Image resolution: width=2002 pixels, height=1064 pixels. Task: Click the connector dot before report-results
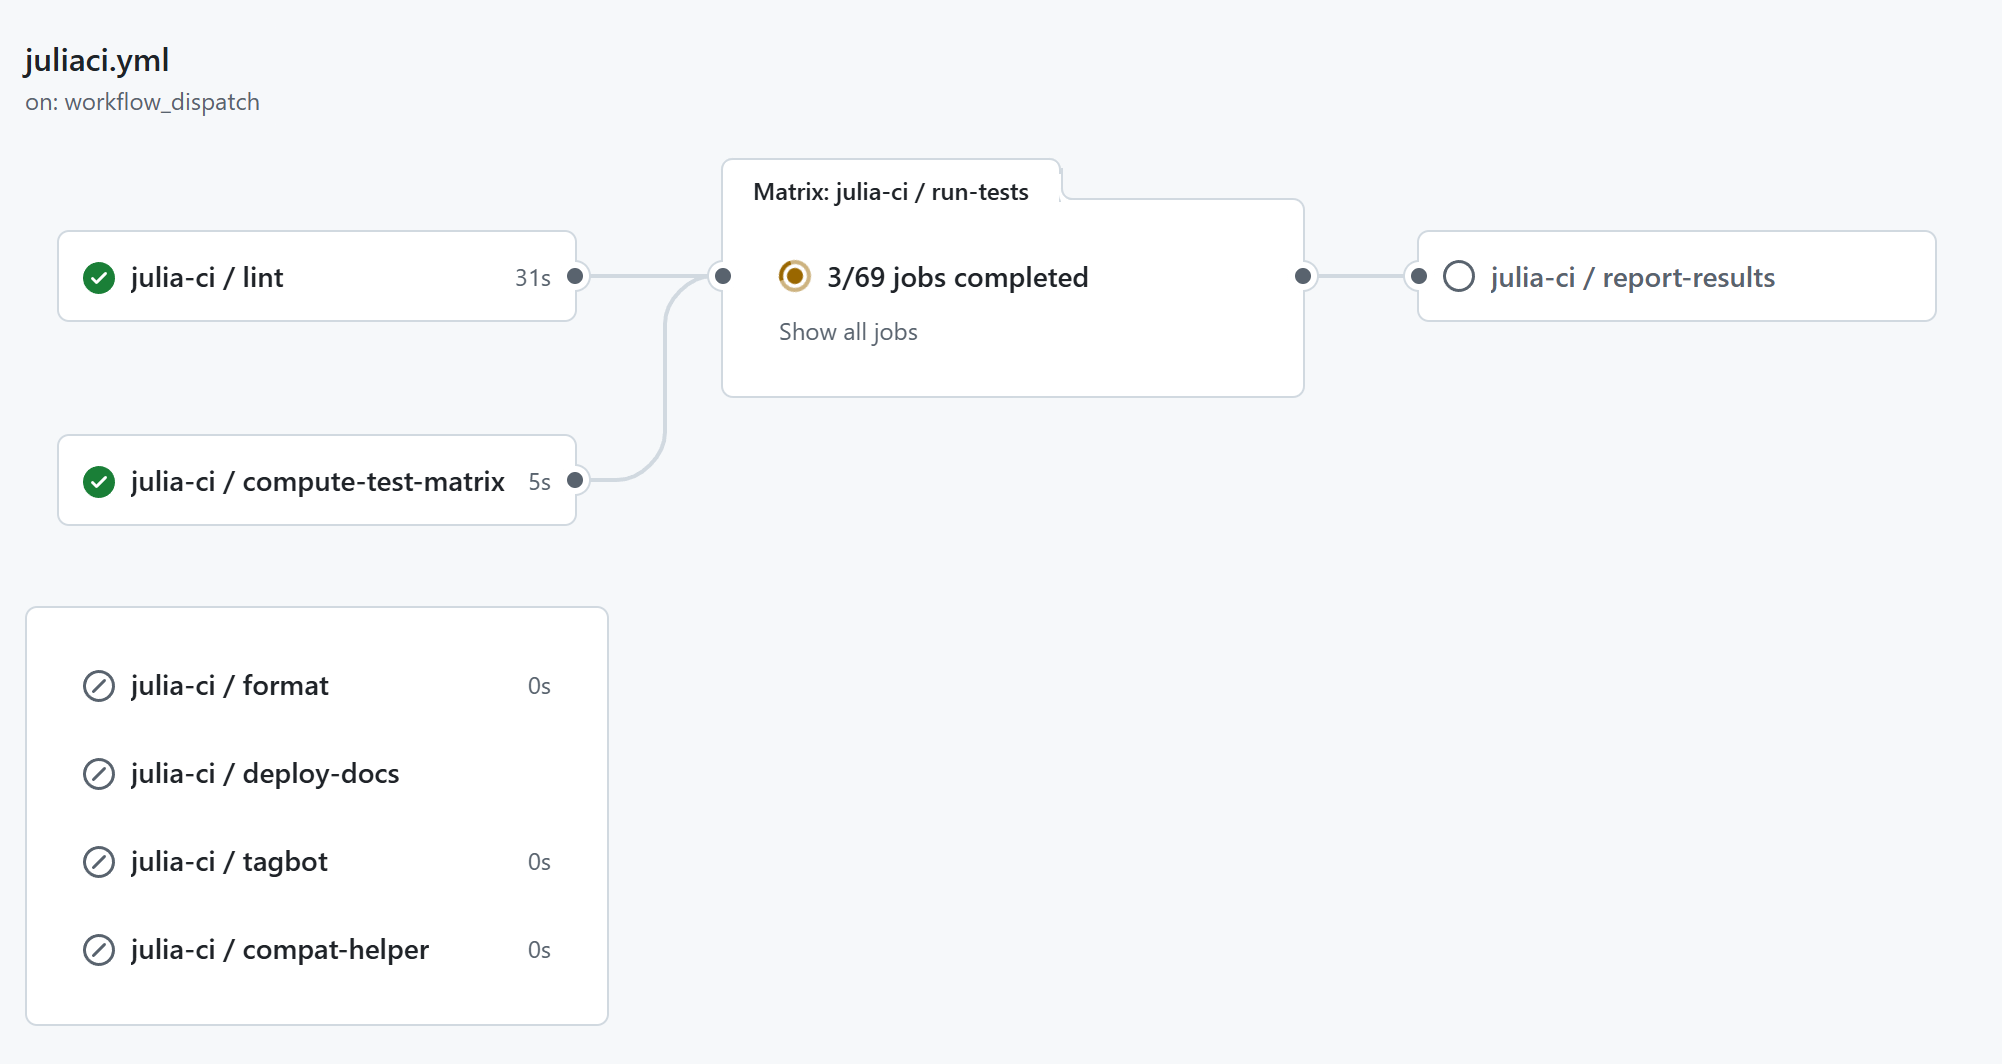coord(1418,276)
